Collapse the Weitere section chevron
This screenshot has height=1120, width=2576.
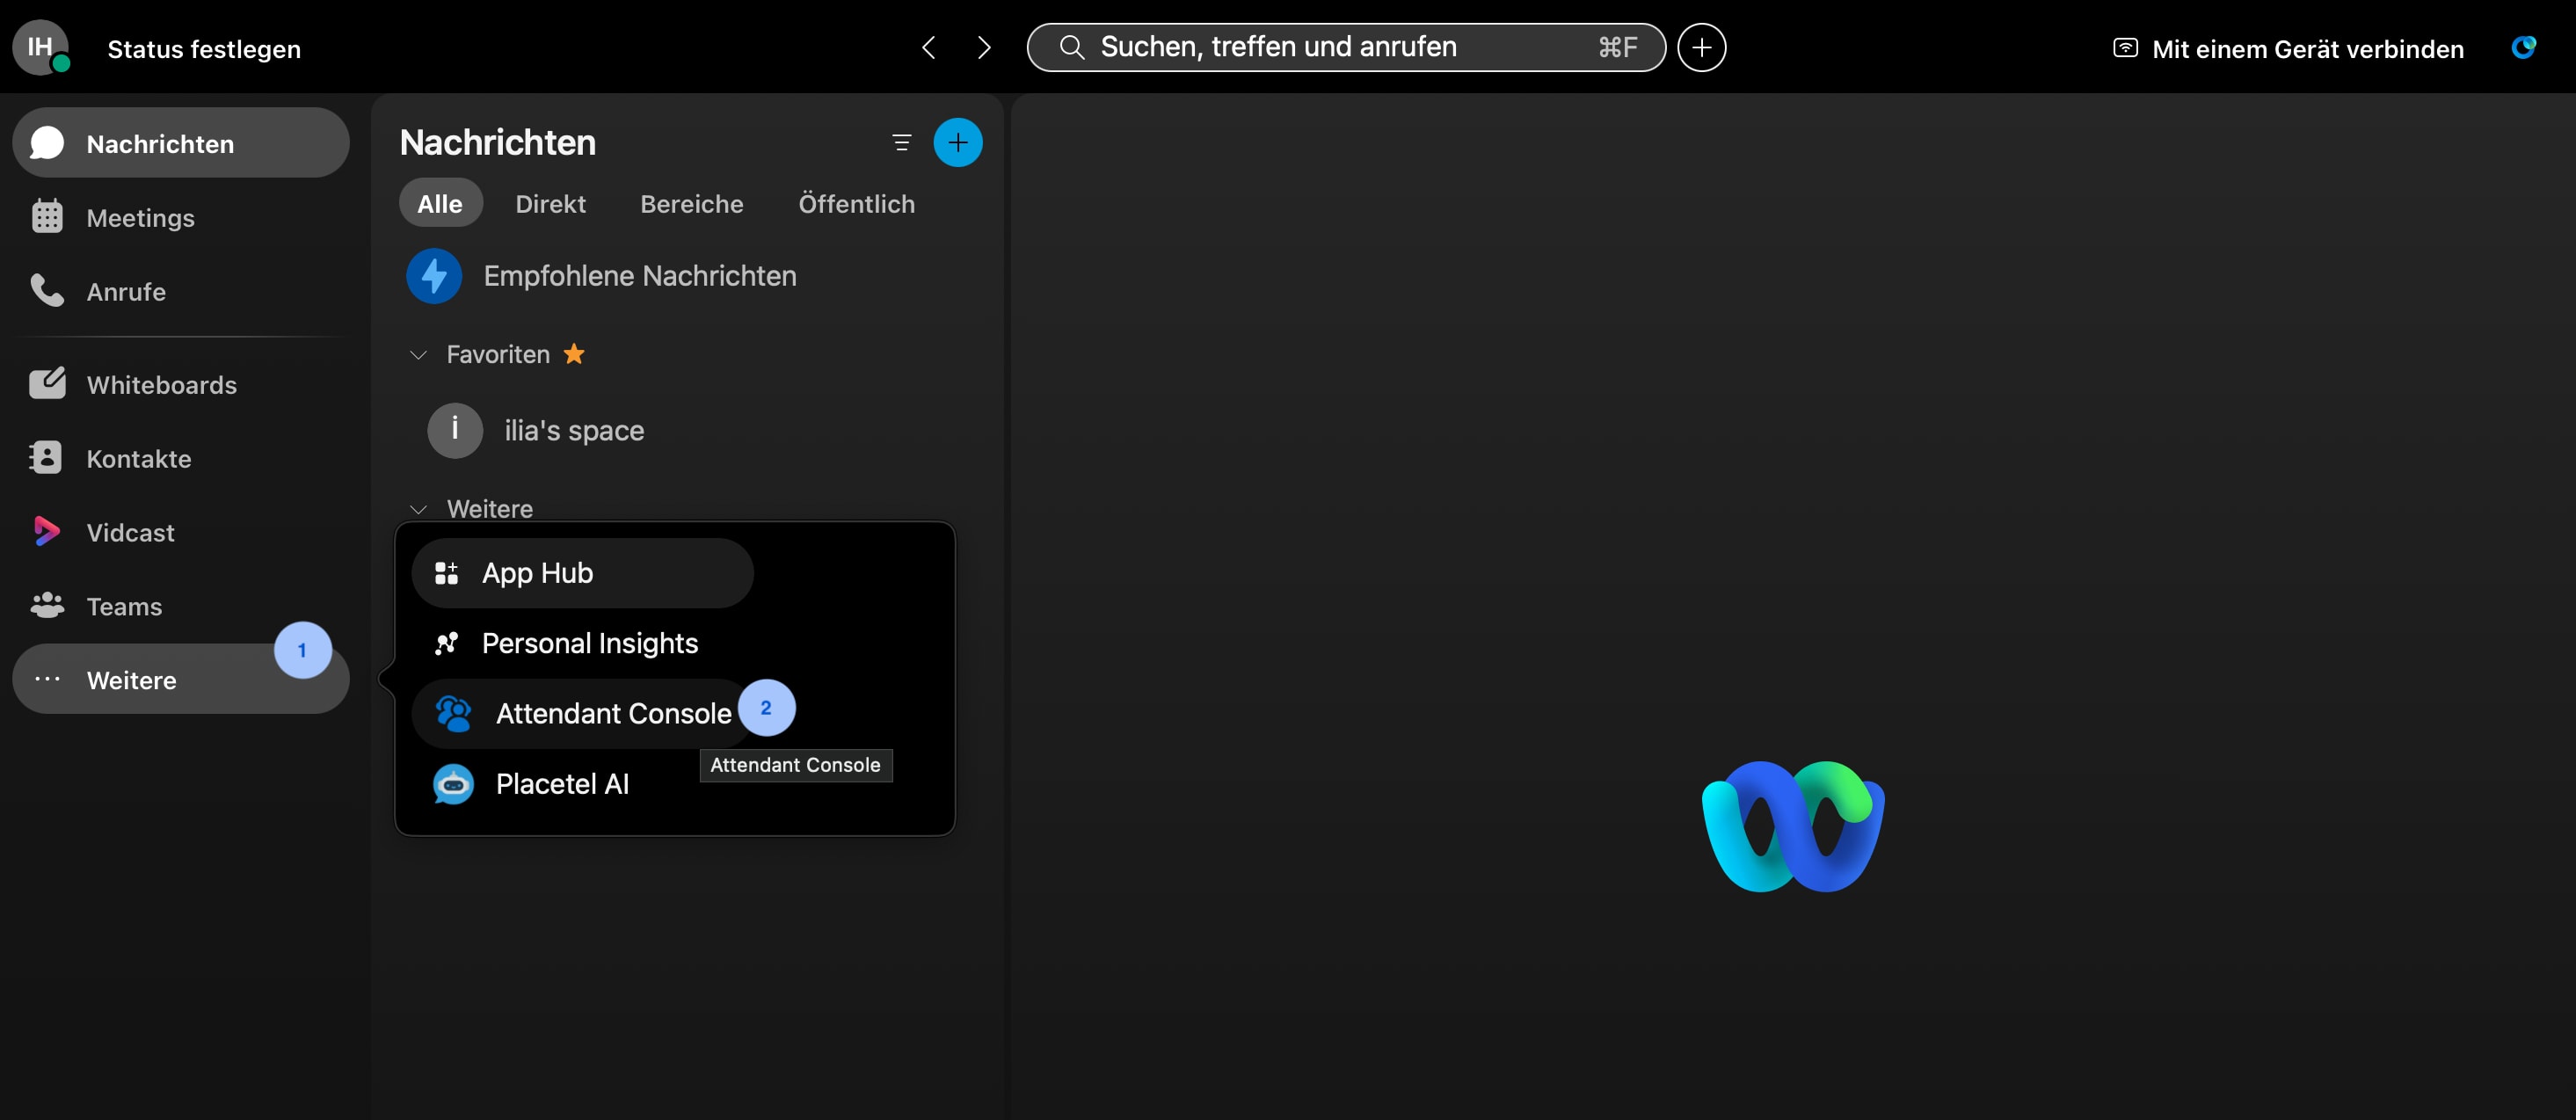(419, 509)
